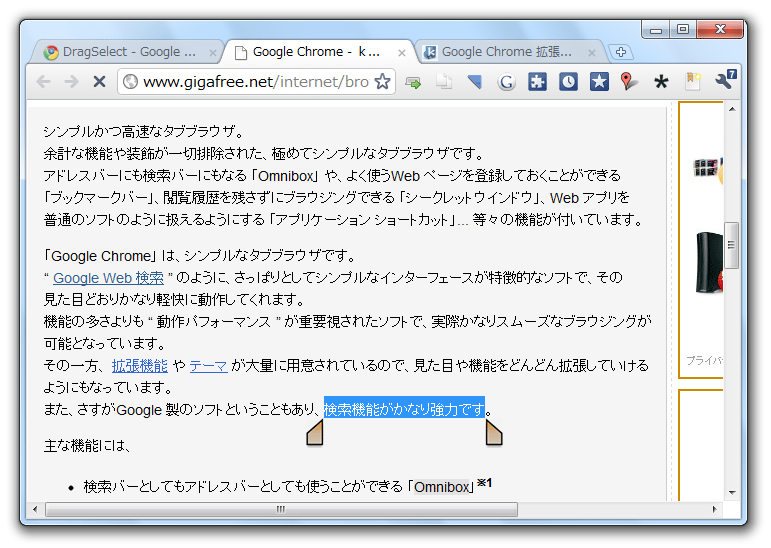Close the Chrome window
771x548 pixels.
click(x=720, y=30)
